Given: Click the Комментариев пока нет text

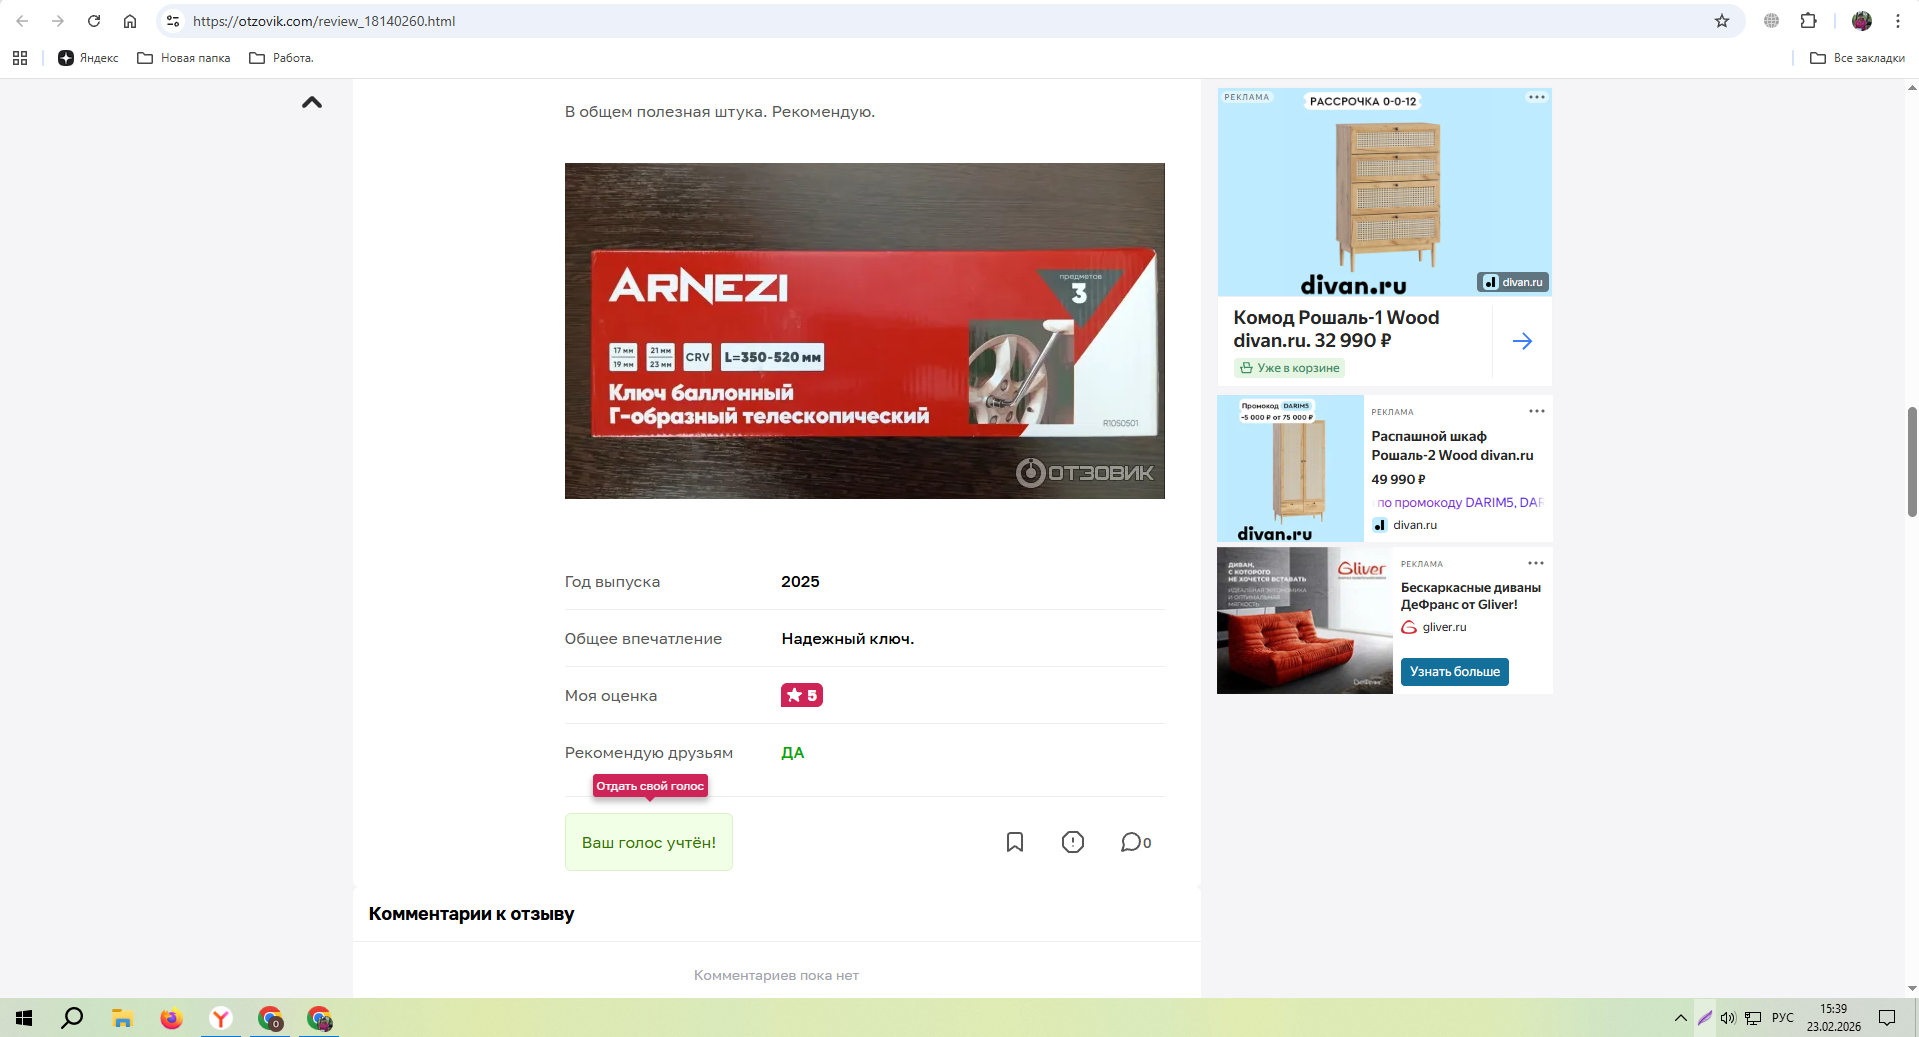Looking at the screenshot, I should pyautogui.click(x=776, y=975).
